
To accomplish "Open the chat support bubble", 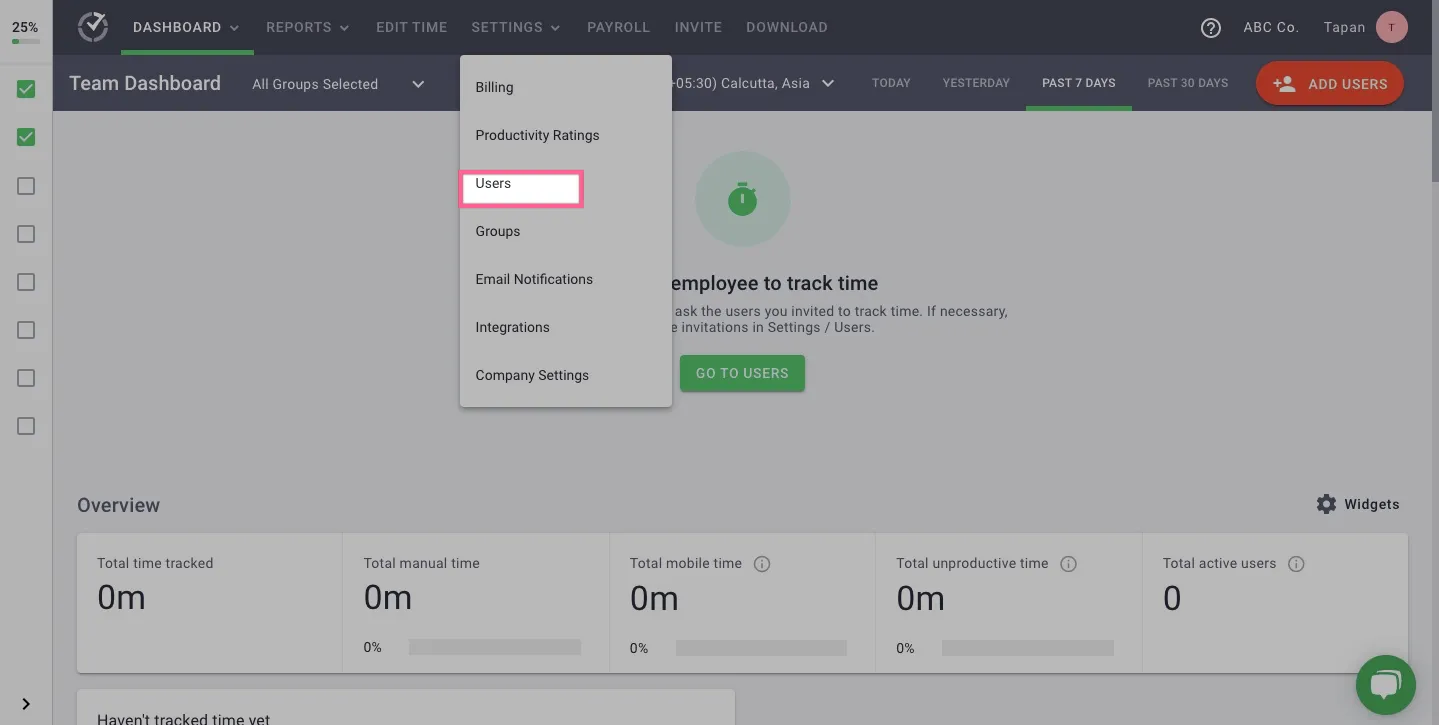I will pyautogui.click(x=1385, y=685).
